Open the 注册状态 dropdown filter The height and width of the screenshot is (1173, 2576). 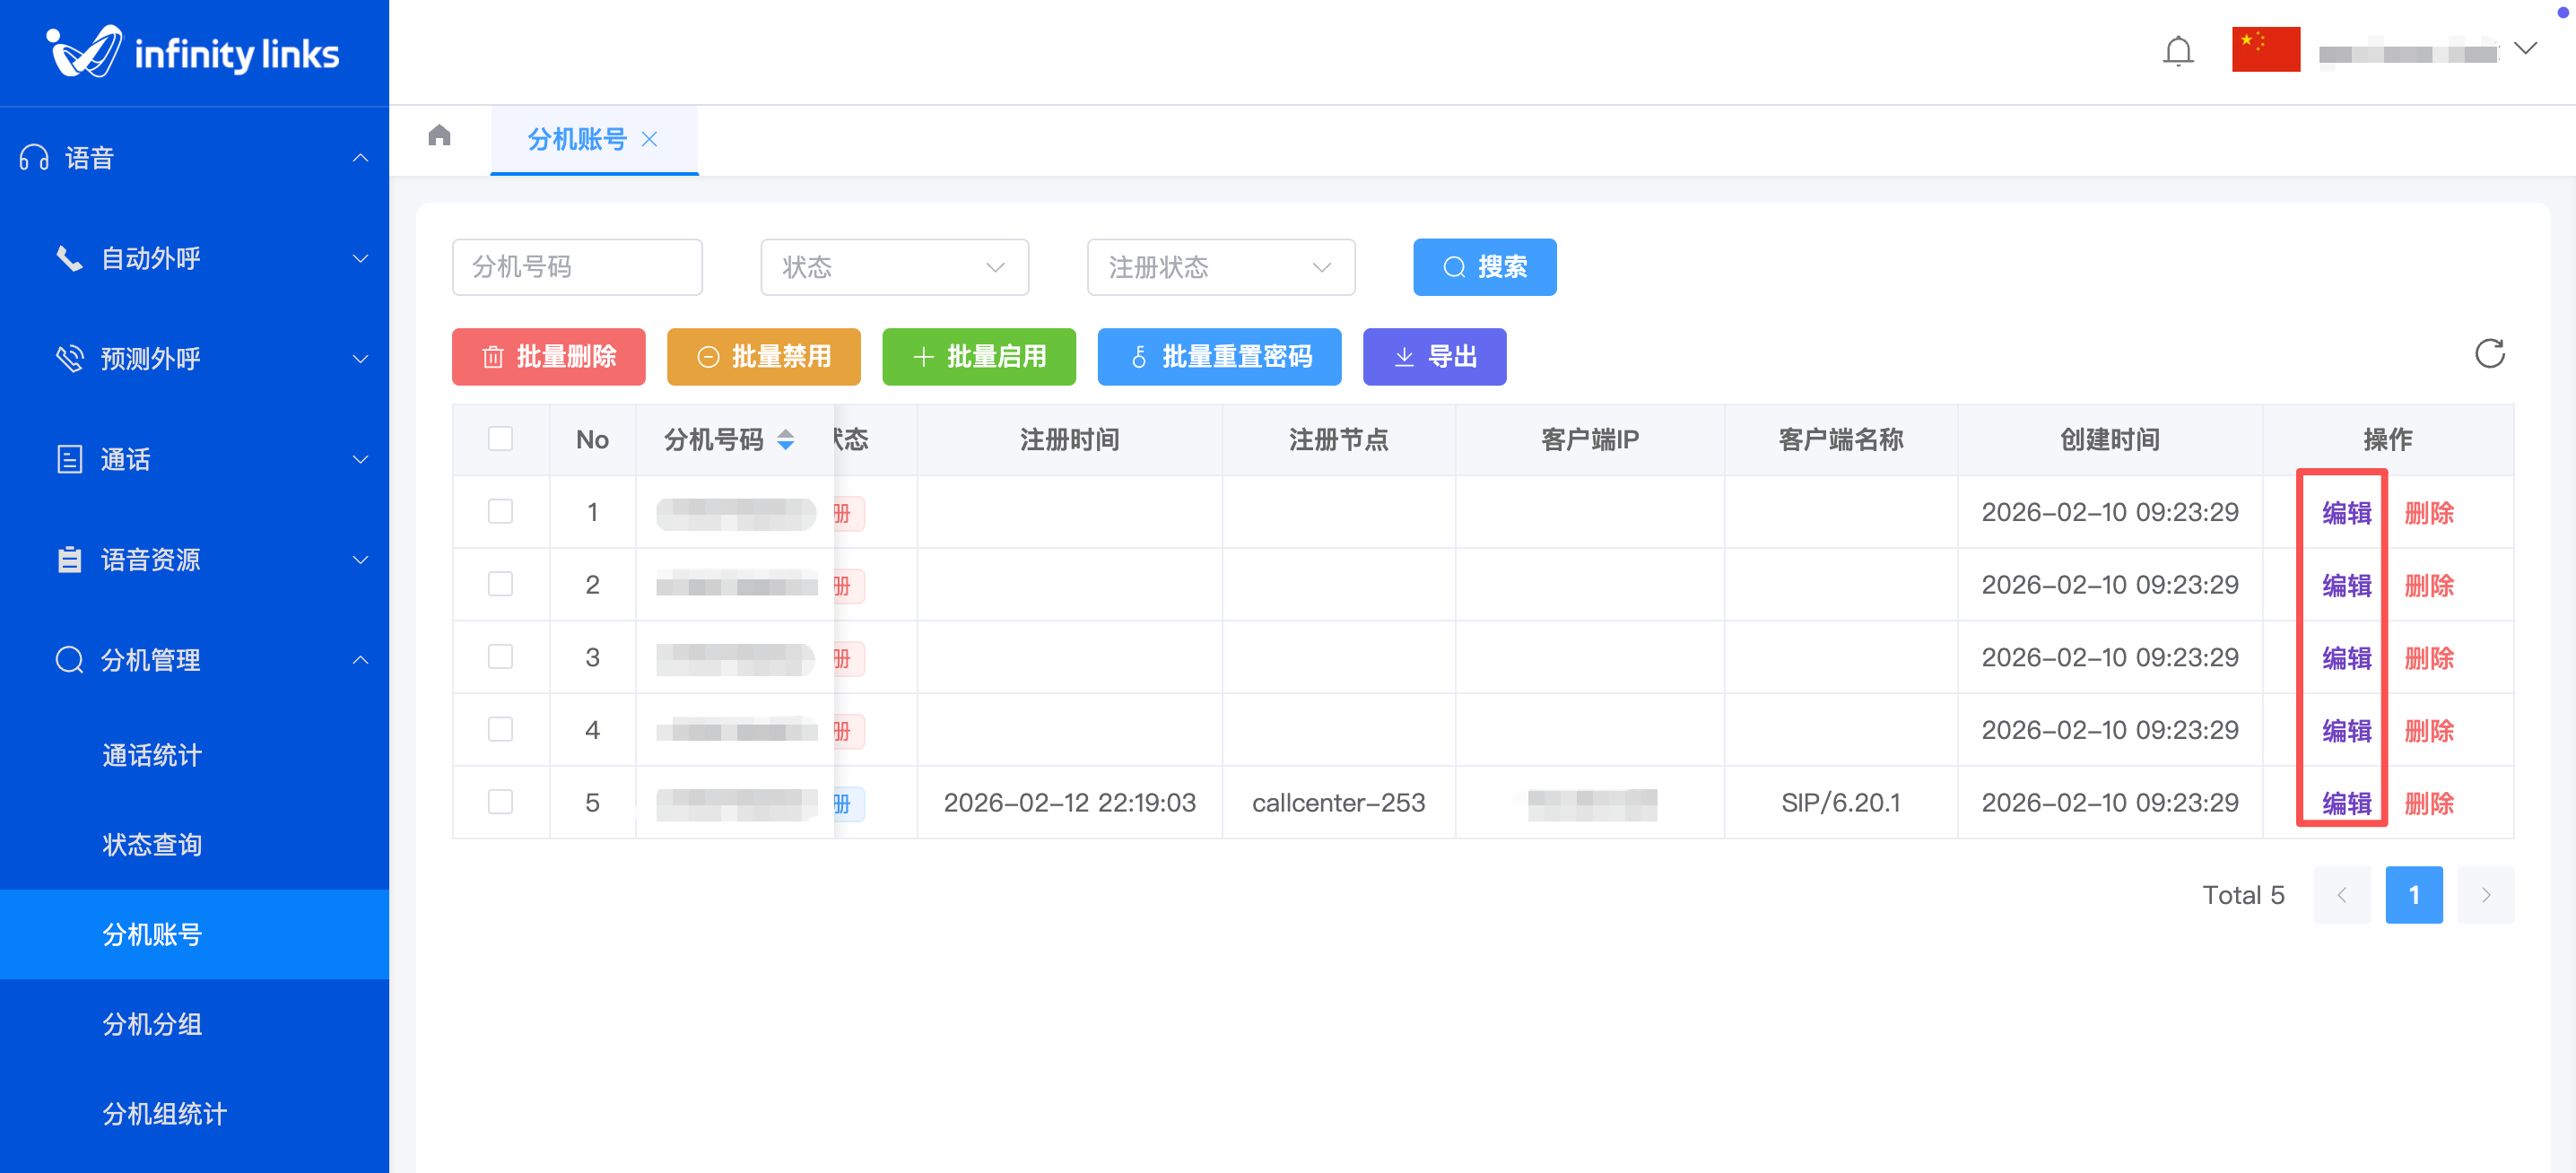tap(1220, 267)
